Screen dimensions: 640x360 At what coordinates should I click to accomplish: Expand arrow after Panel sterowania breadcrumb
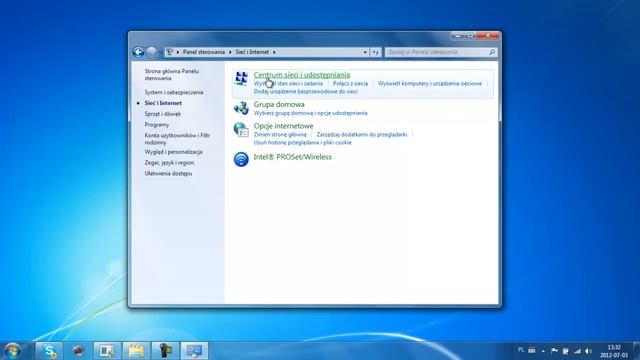tap(230, 52)
